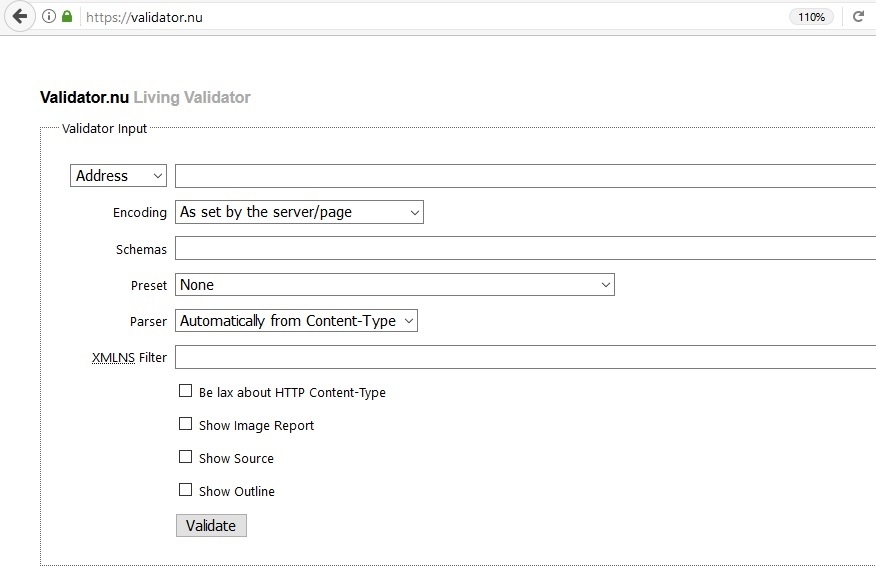The image size is (876, 572).
Task: Toggle the Show Source checkbox
Action: (x=185, y=457)
